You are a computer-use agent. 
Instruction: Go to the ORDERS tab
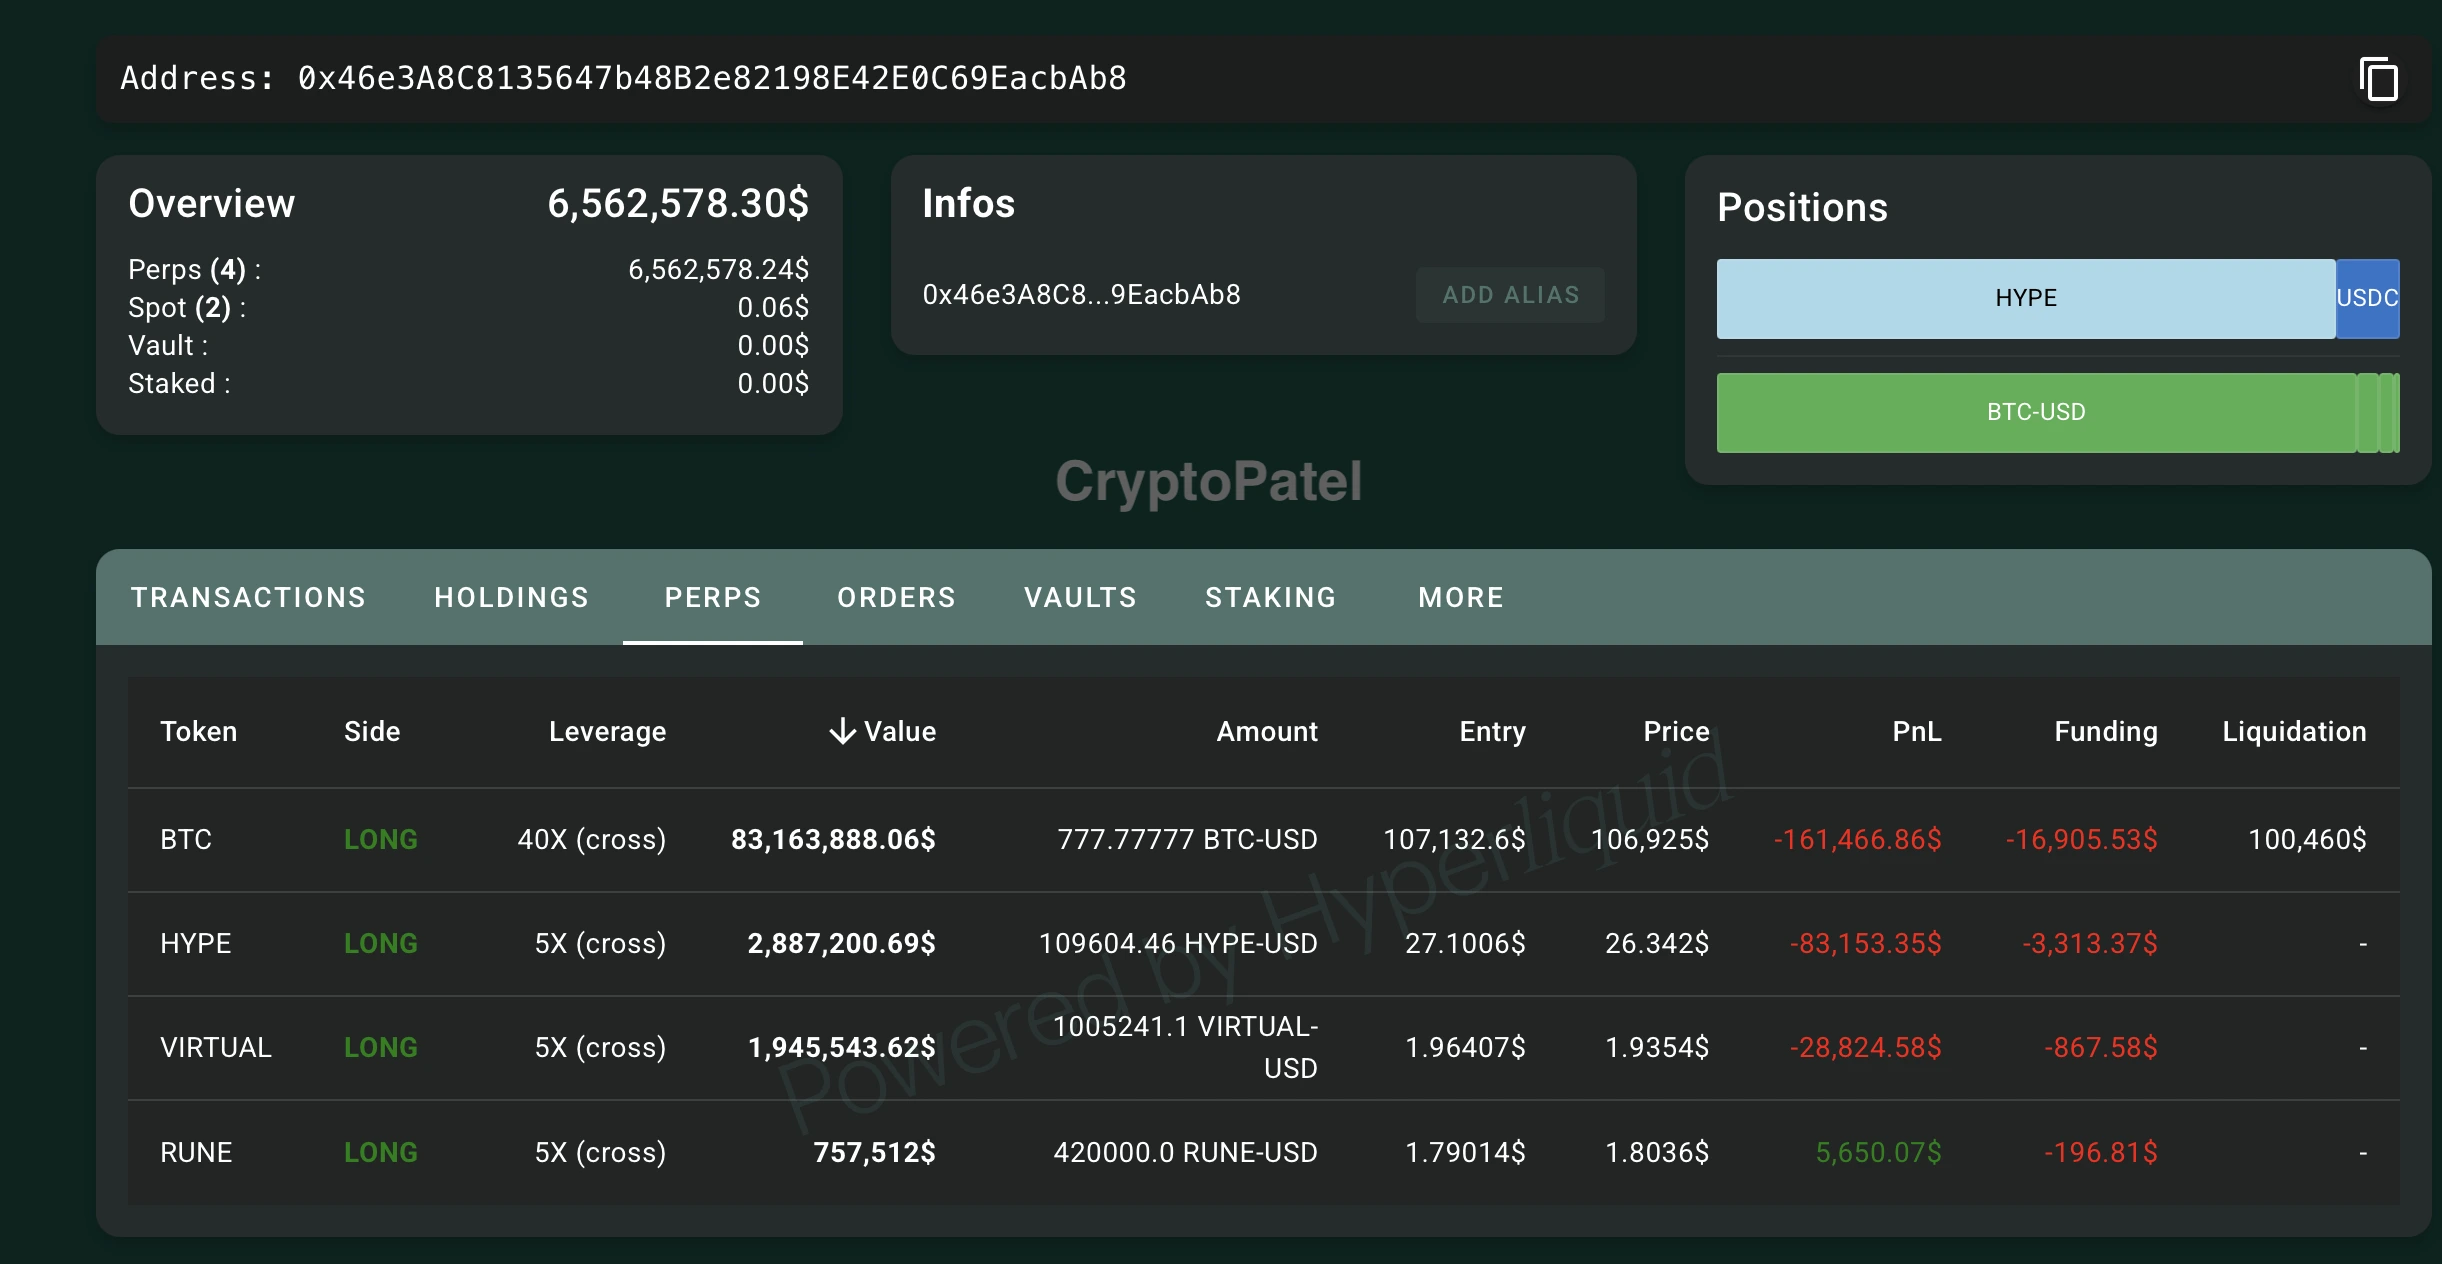897,597
